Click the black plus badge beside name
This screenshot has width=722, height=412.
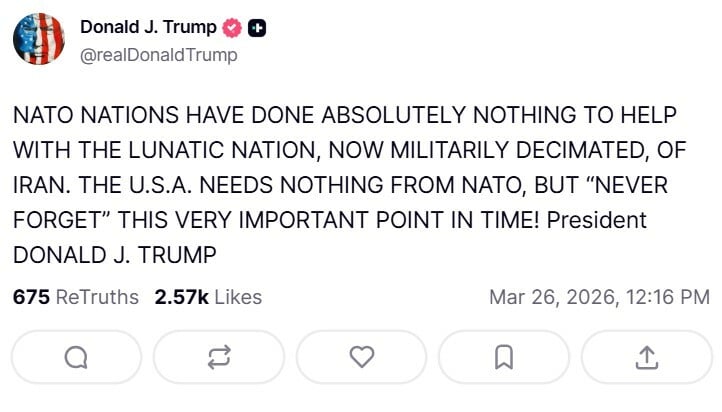[x=257, y=29]
